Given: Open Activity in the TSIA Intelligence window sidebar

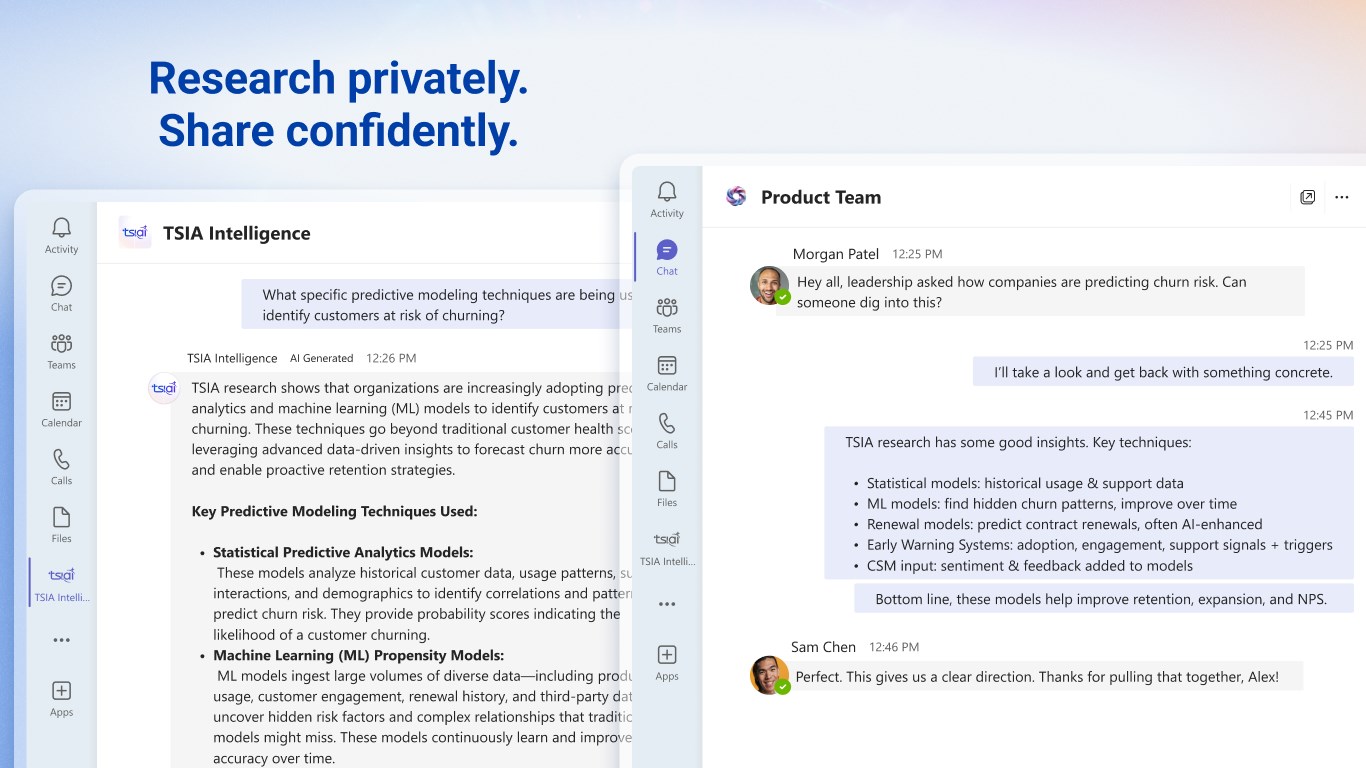Looking at the screenshot, I should (61, 236).
